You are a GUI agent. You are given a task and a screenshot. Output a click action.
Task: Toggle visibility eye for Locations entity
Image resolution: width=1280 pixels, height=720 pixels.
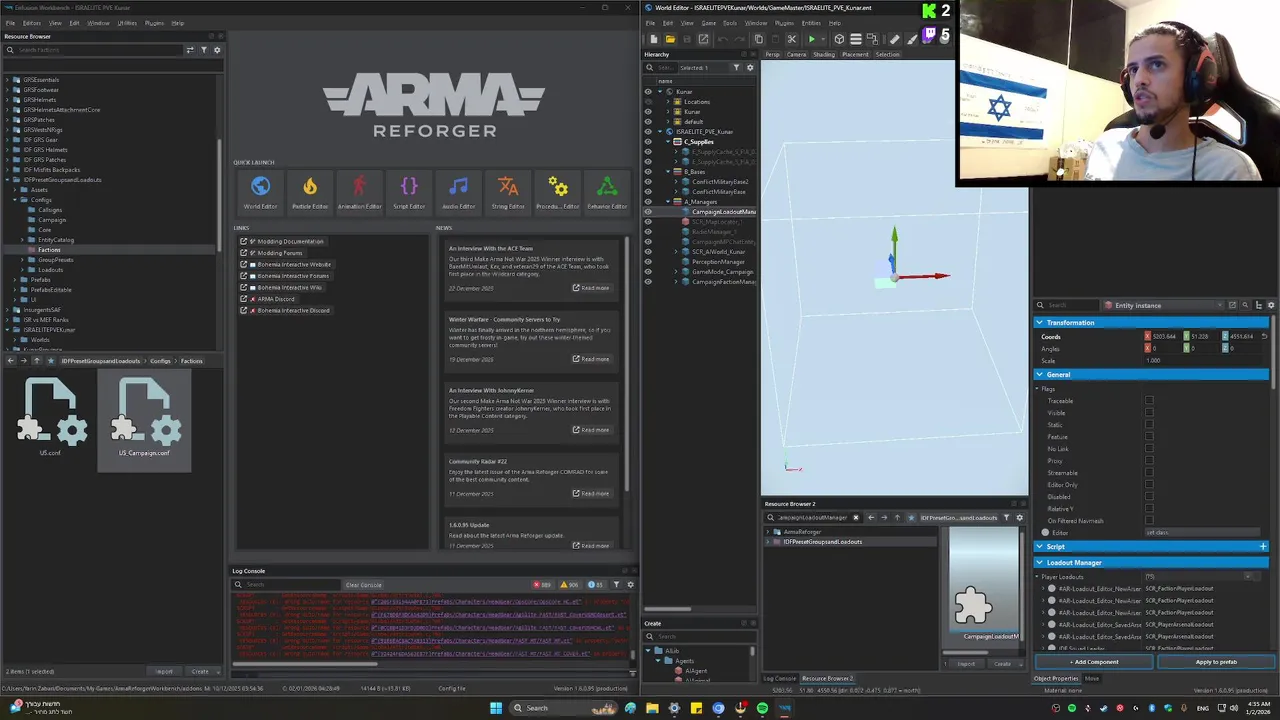coord(647,101)
